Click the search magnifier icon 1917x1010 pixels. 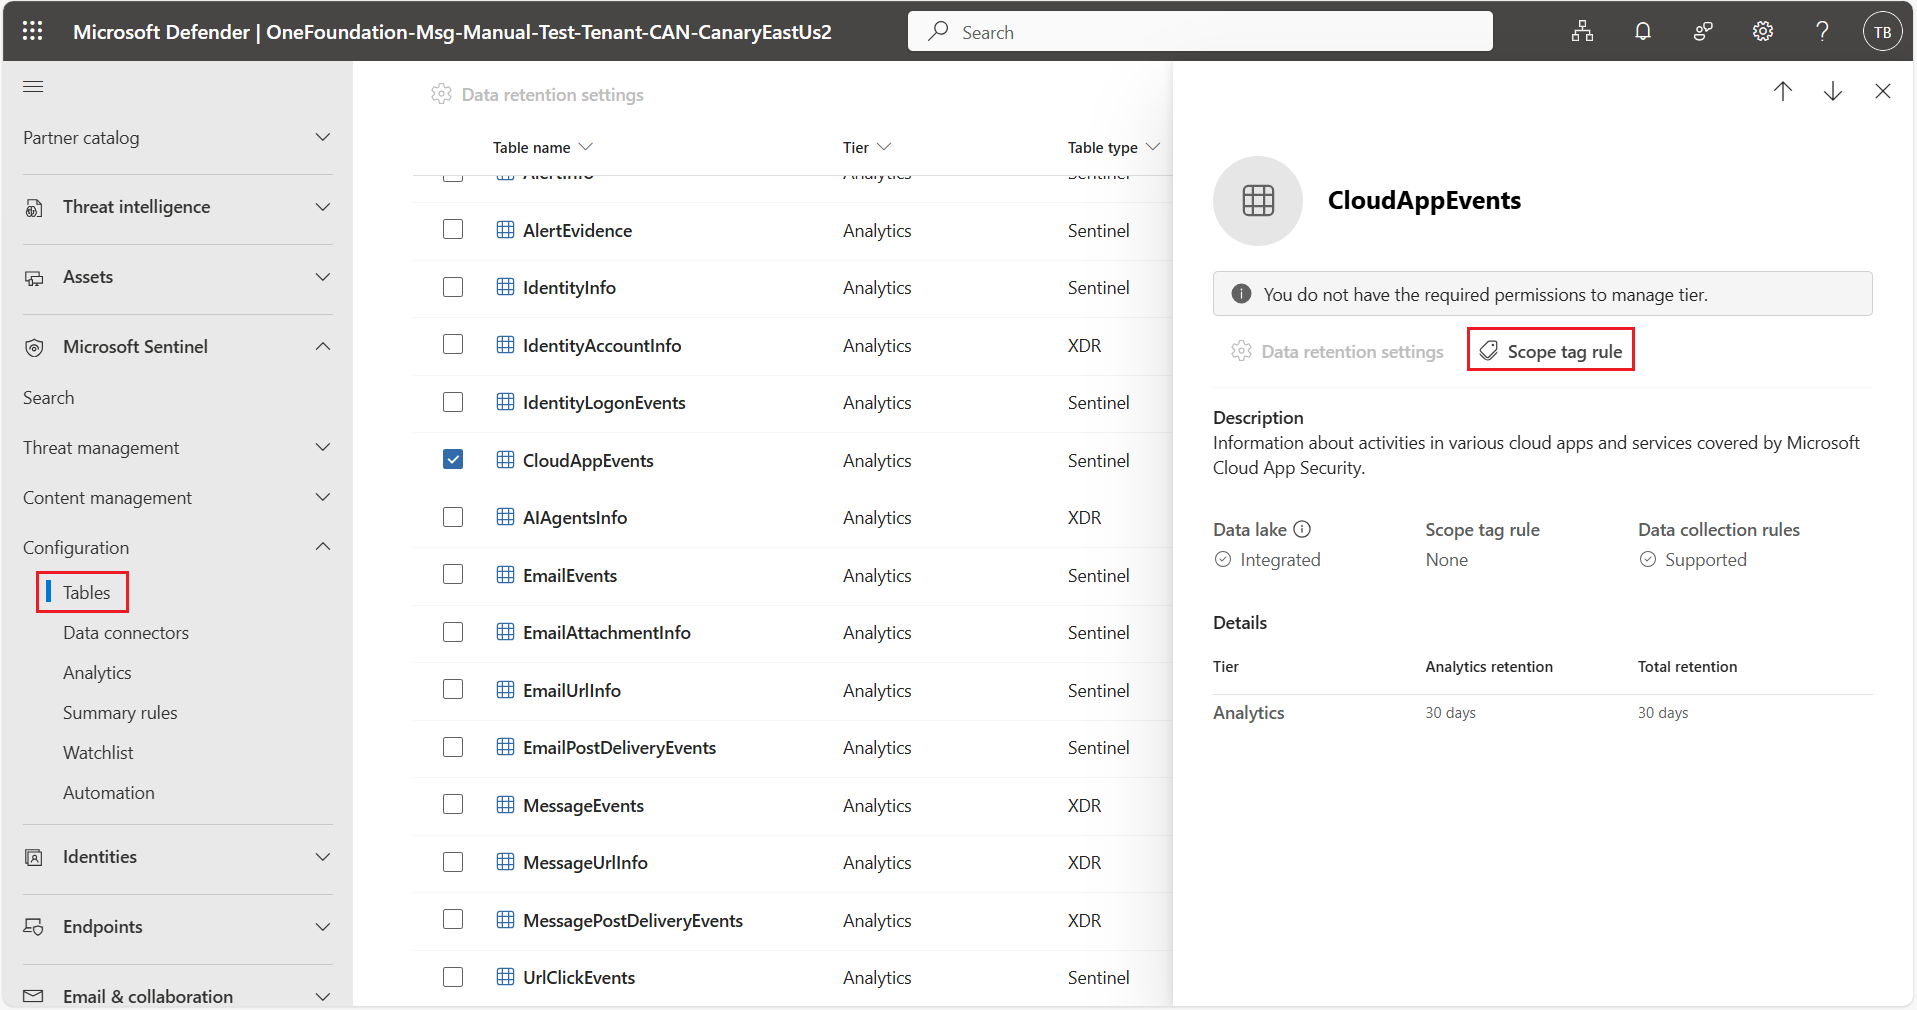[x=938, y=31]
